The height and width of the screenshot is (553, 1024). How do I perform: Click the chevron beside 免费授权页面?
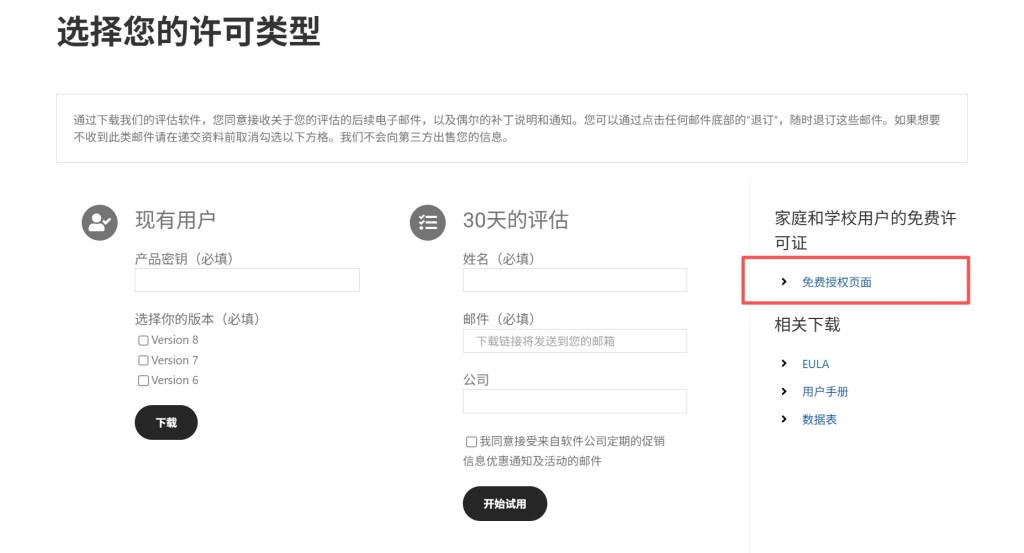click(x=784, y=282)
